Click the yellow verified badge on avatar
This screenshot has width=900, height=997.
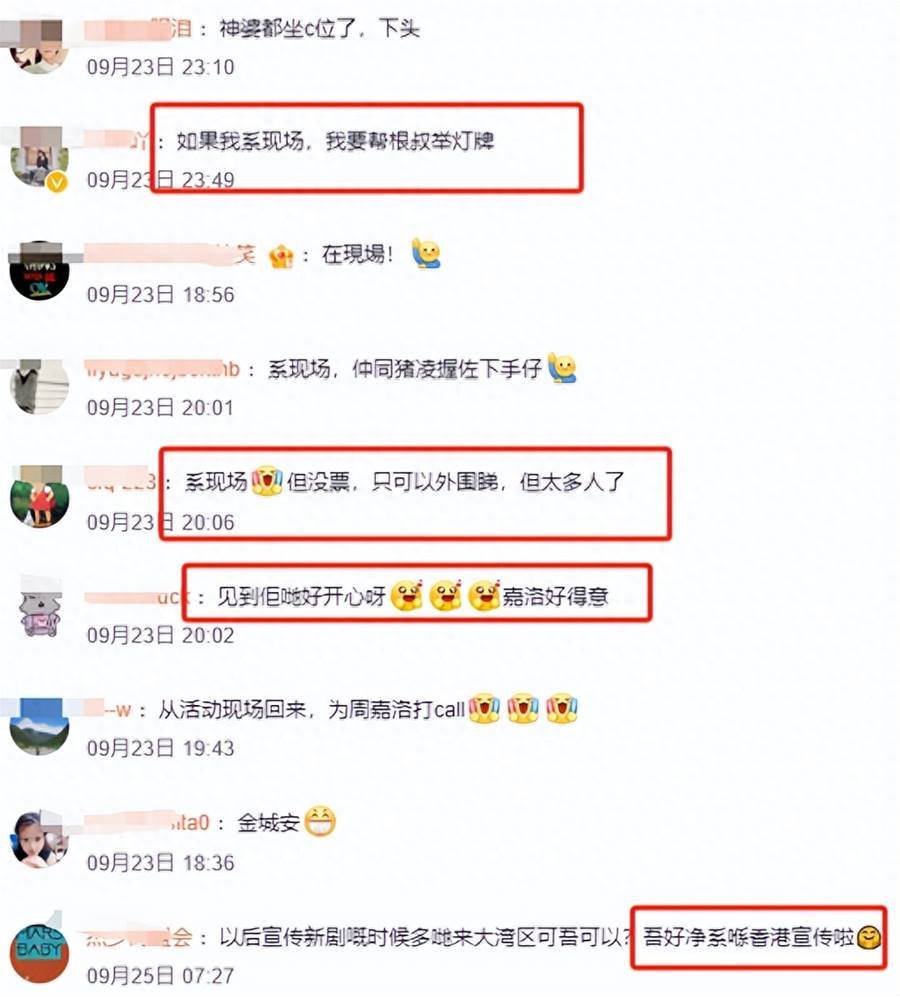57,184
